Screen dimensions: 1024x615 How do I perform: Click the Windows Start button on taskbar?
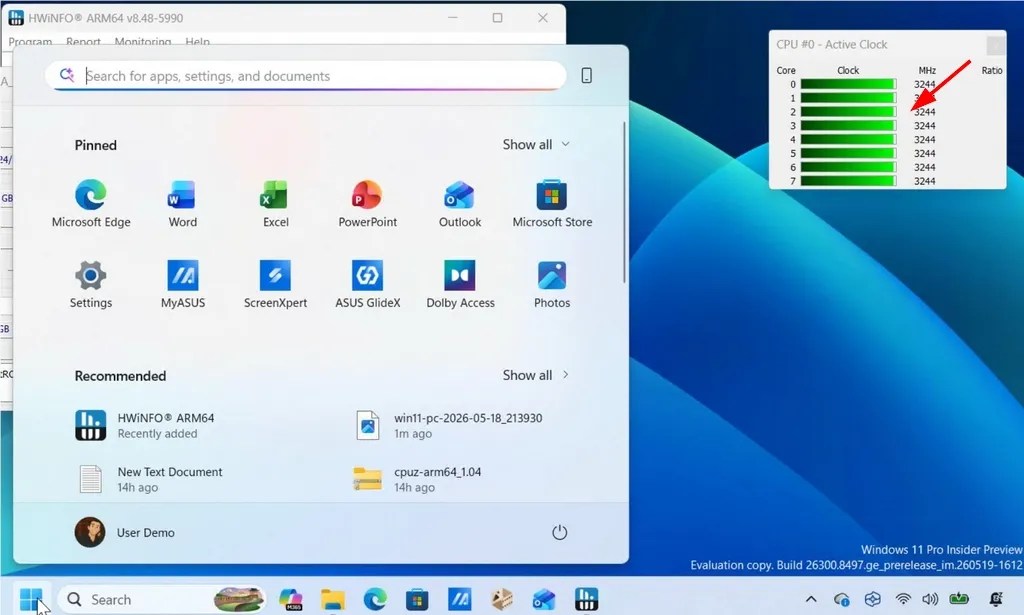(x=31, y=598)
